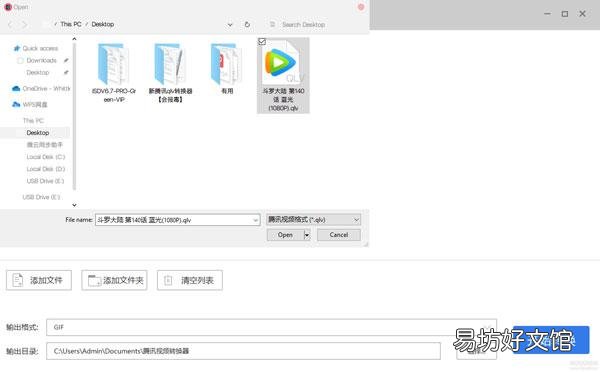Select the 新腾讯qlv转换器 folder icon
Screen dimensions: 600x372
pos(170,64)
